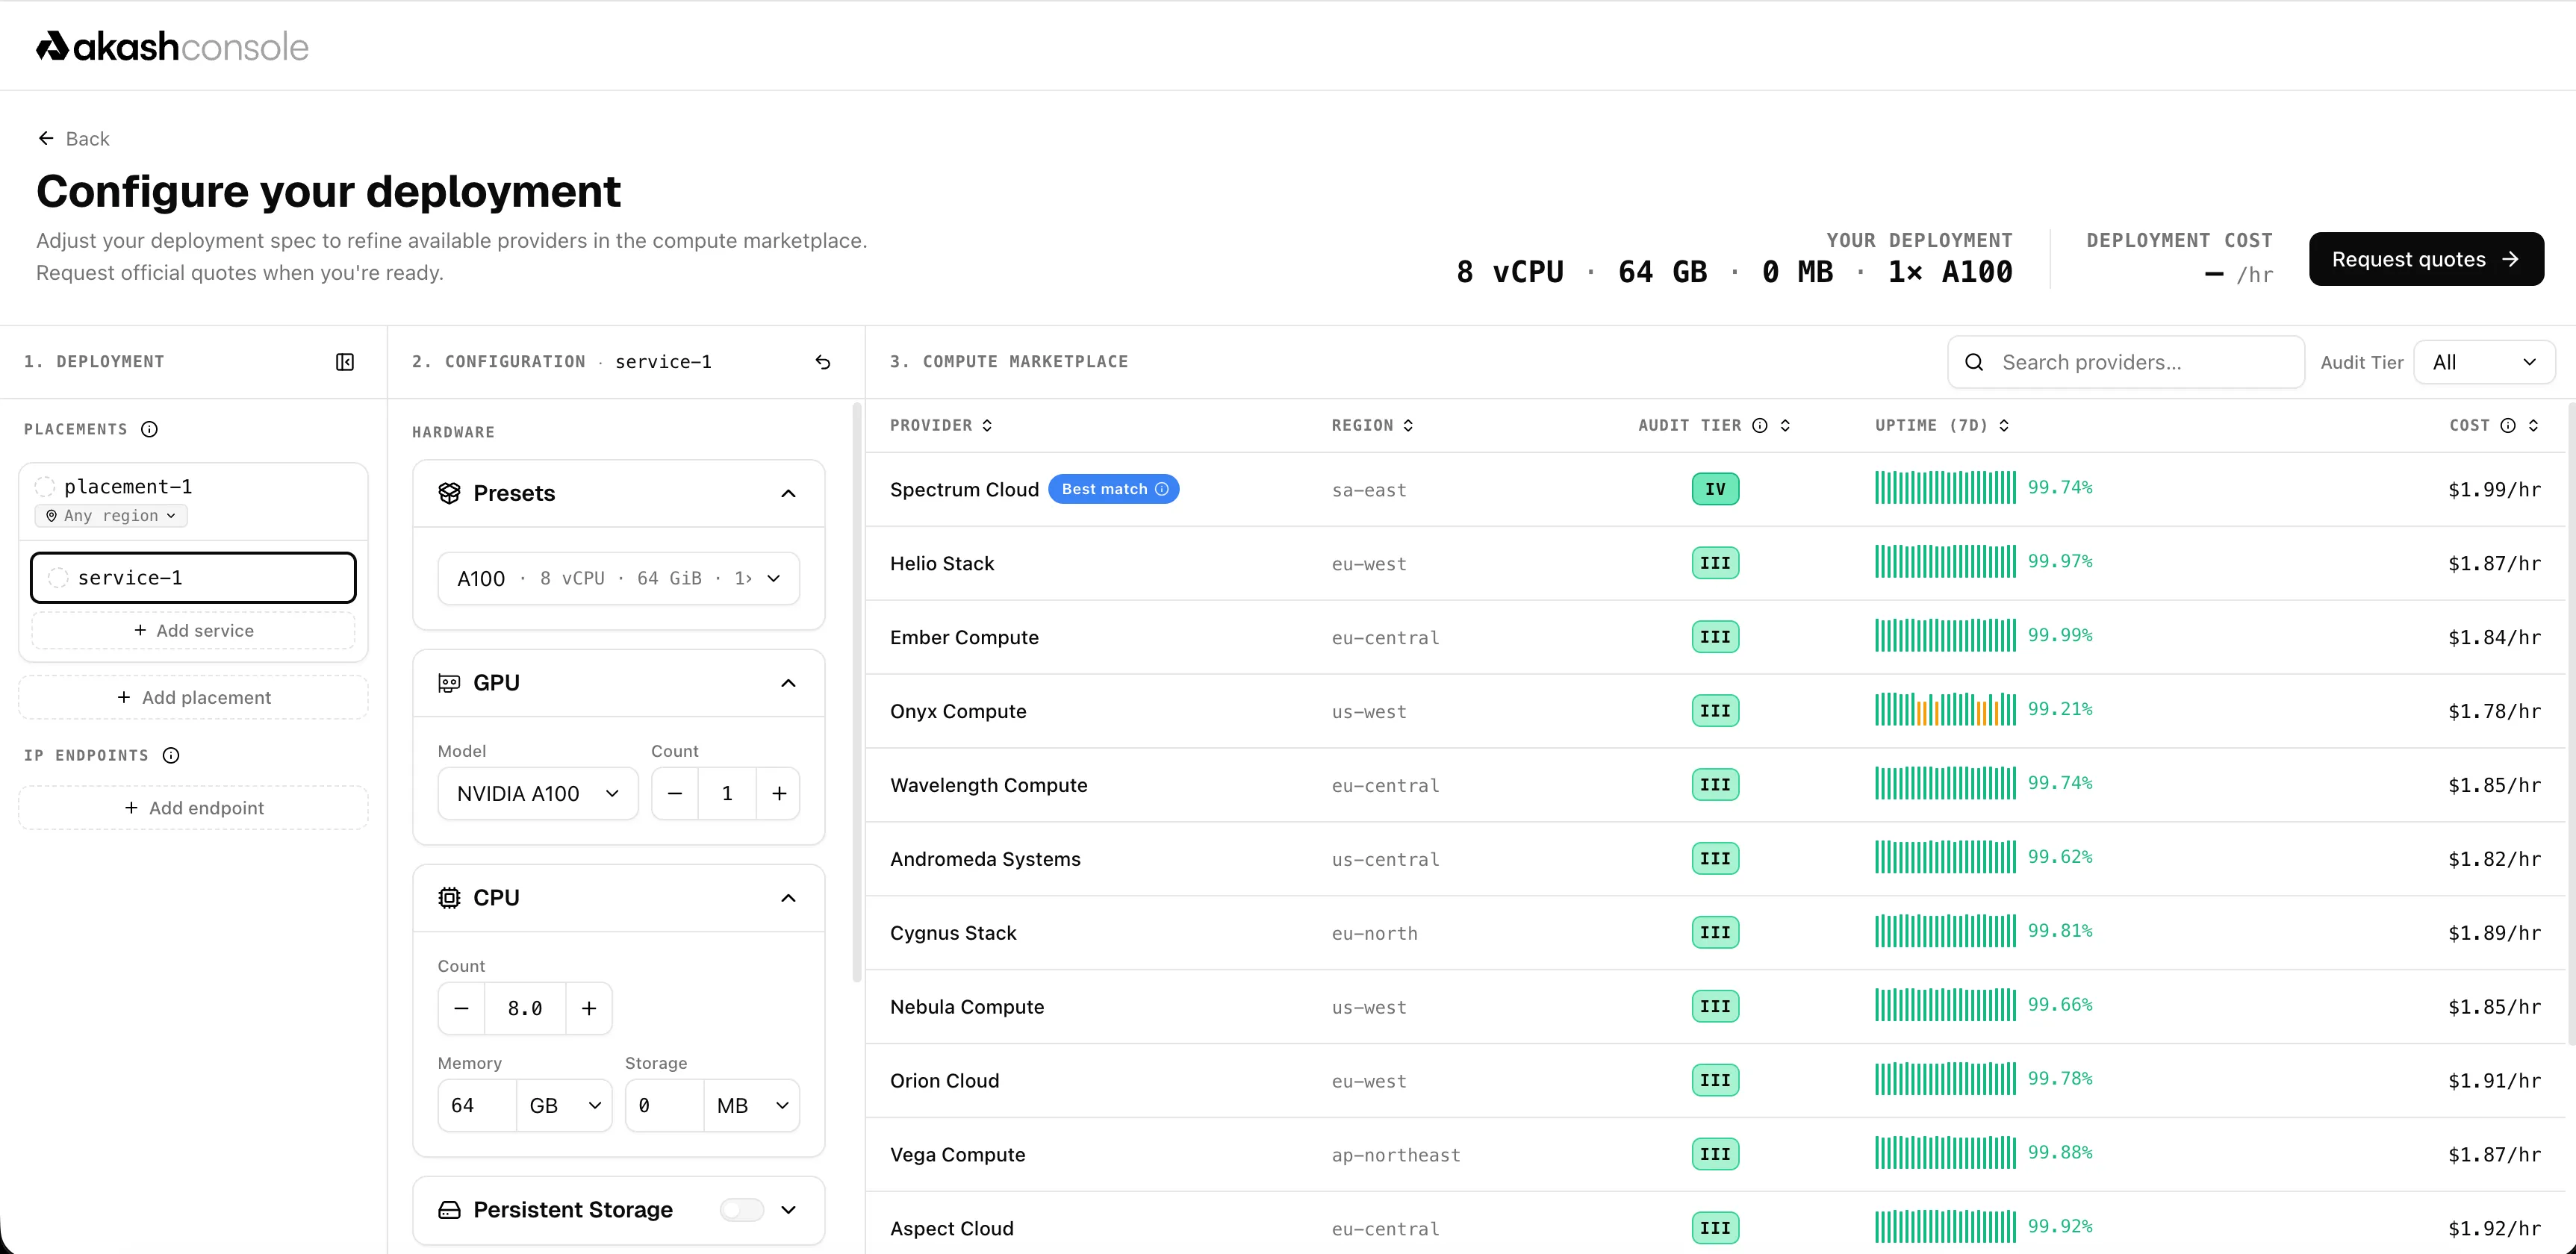Open IP Endpoints info icon
The image size is (2576, 1254).
point(171,755)
